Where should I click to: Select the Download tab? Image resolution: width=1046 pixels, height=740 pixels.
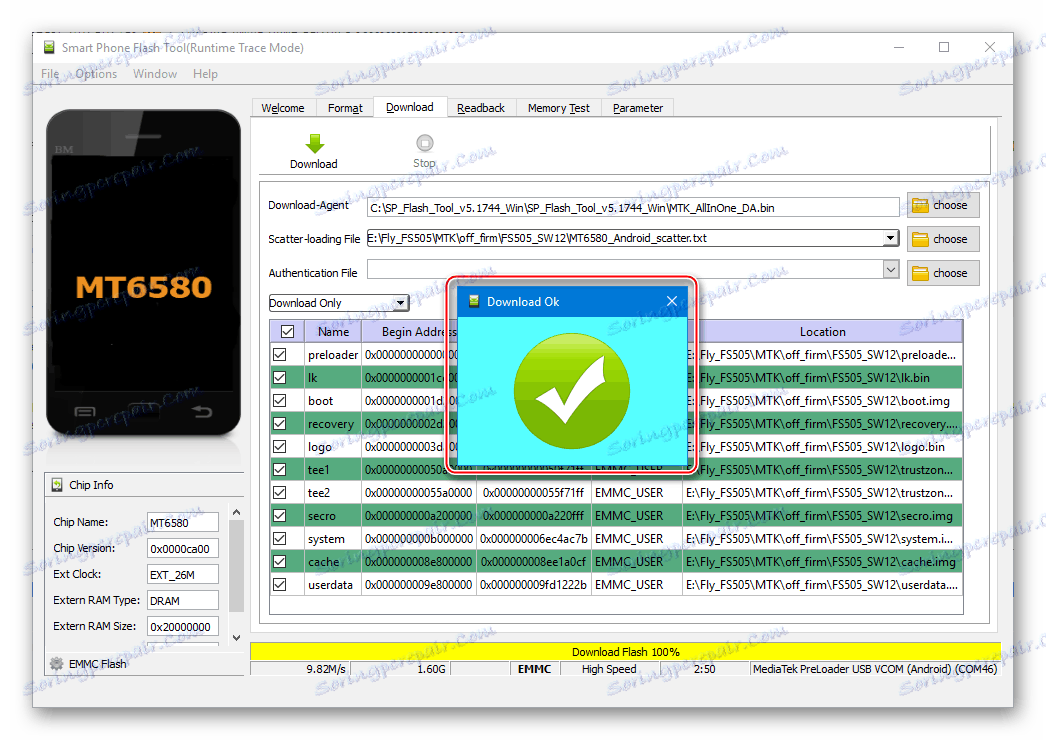coord(410,107)
